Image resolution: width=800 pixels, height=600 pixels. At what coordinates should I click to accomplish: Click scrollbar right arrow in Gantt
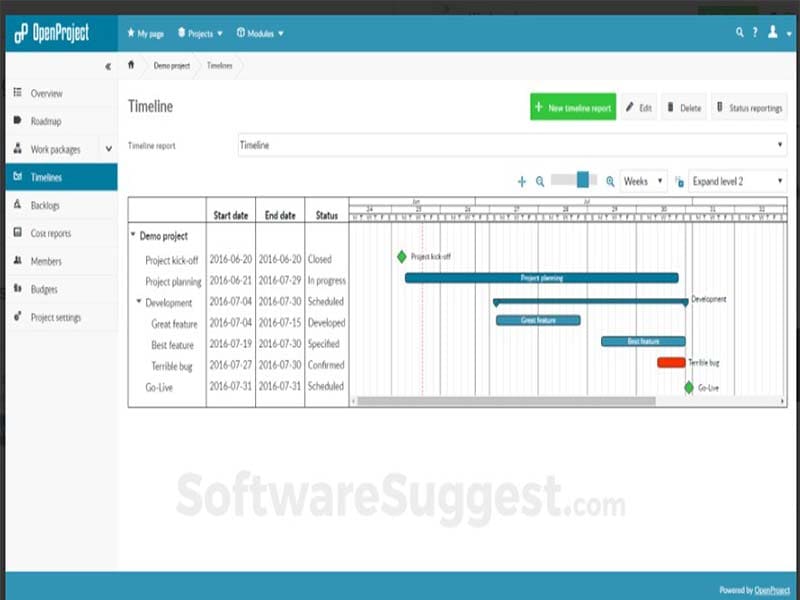(x=782, y=402)
